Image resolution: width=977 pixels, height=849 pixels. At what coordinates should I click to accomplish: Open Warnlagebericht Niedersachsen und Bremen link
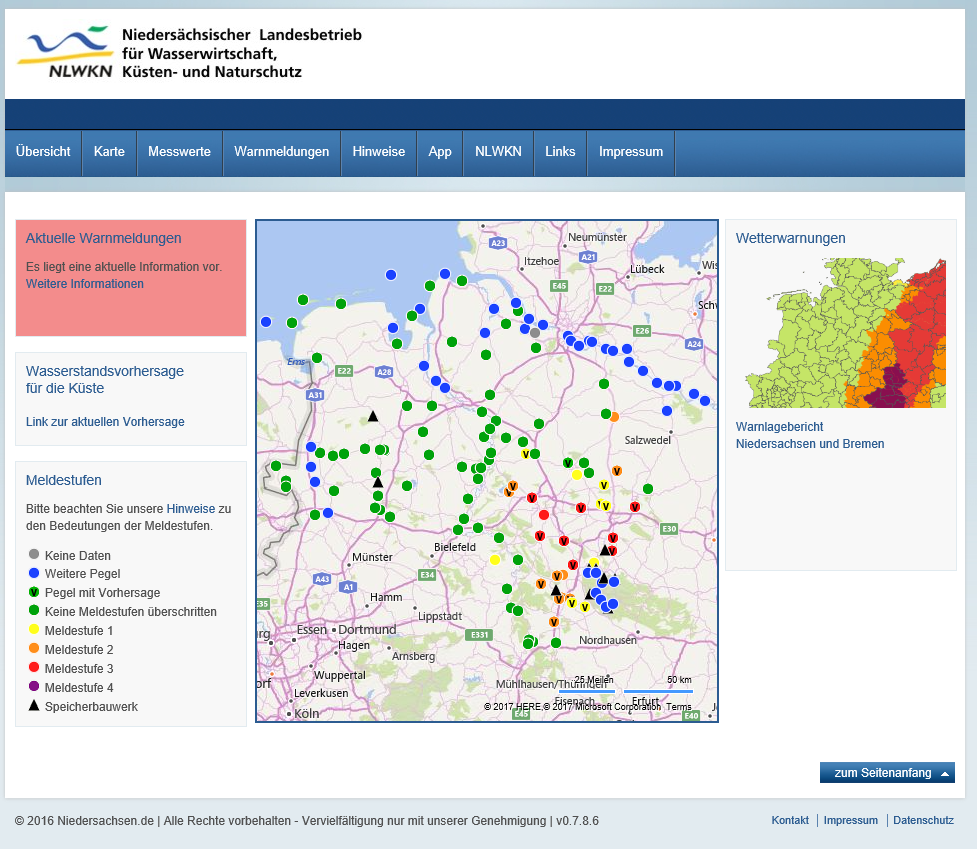810,435
